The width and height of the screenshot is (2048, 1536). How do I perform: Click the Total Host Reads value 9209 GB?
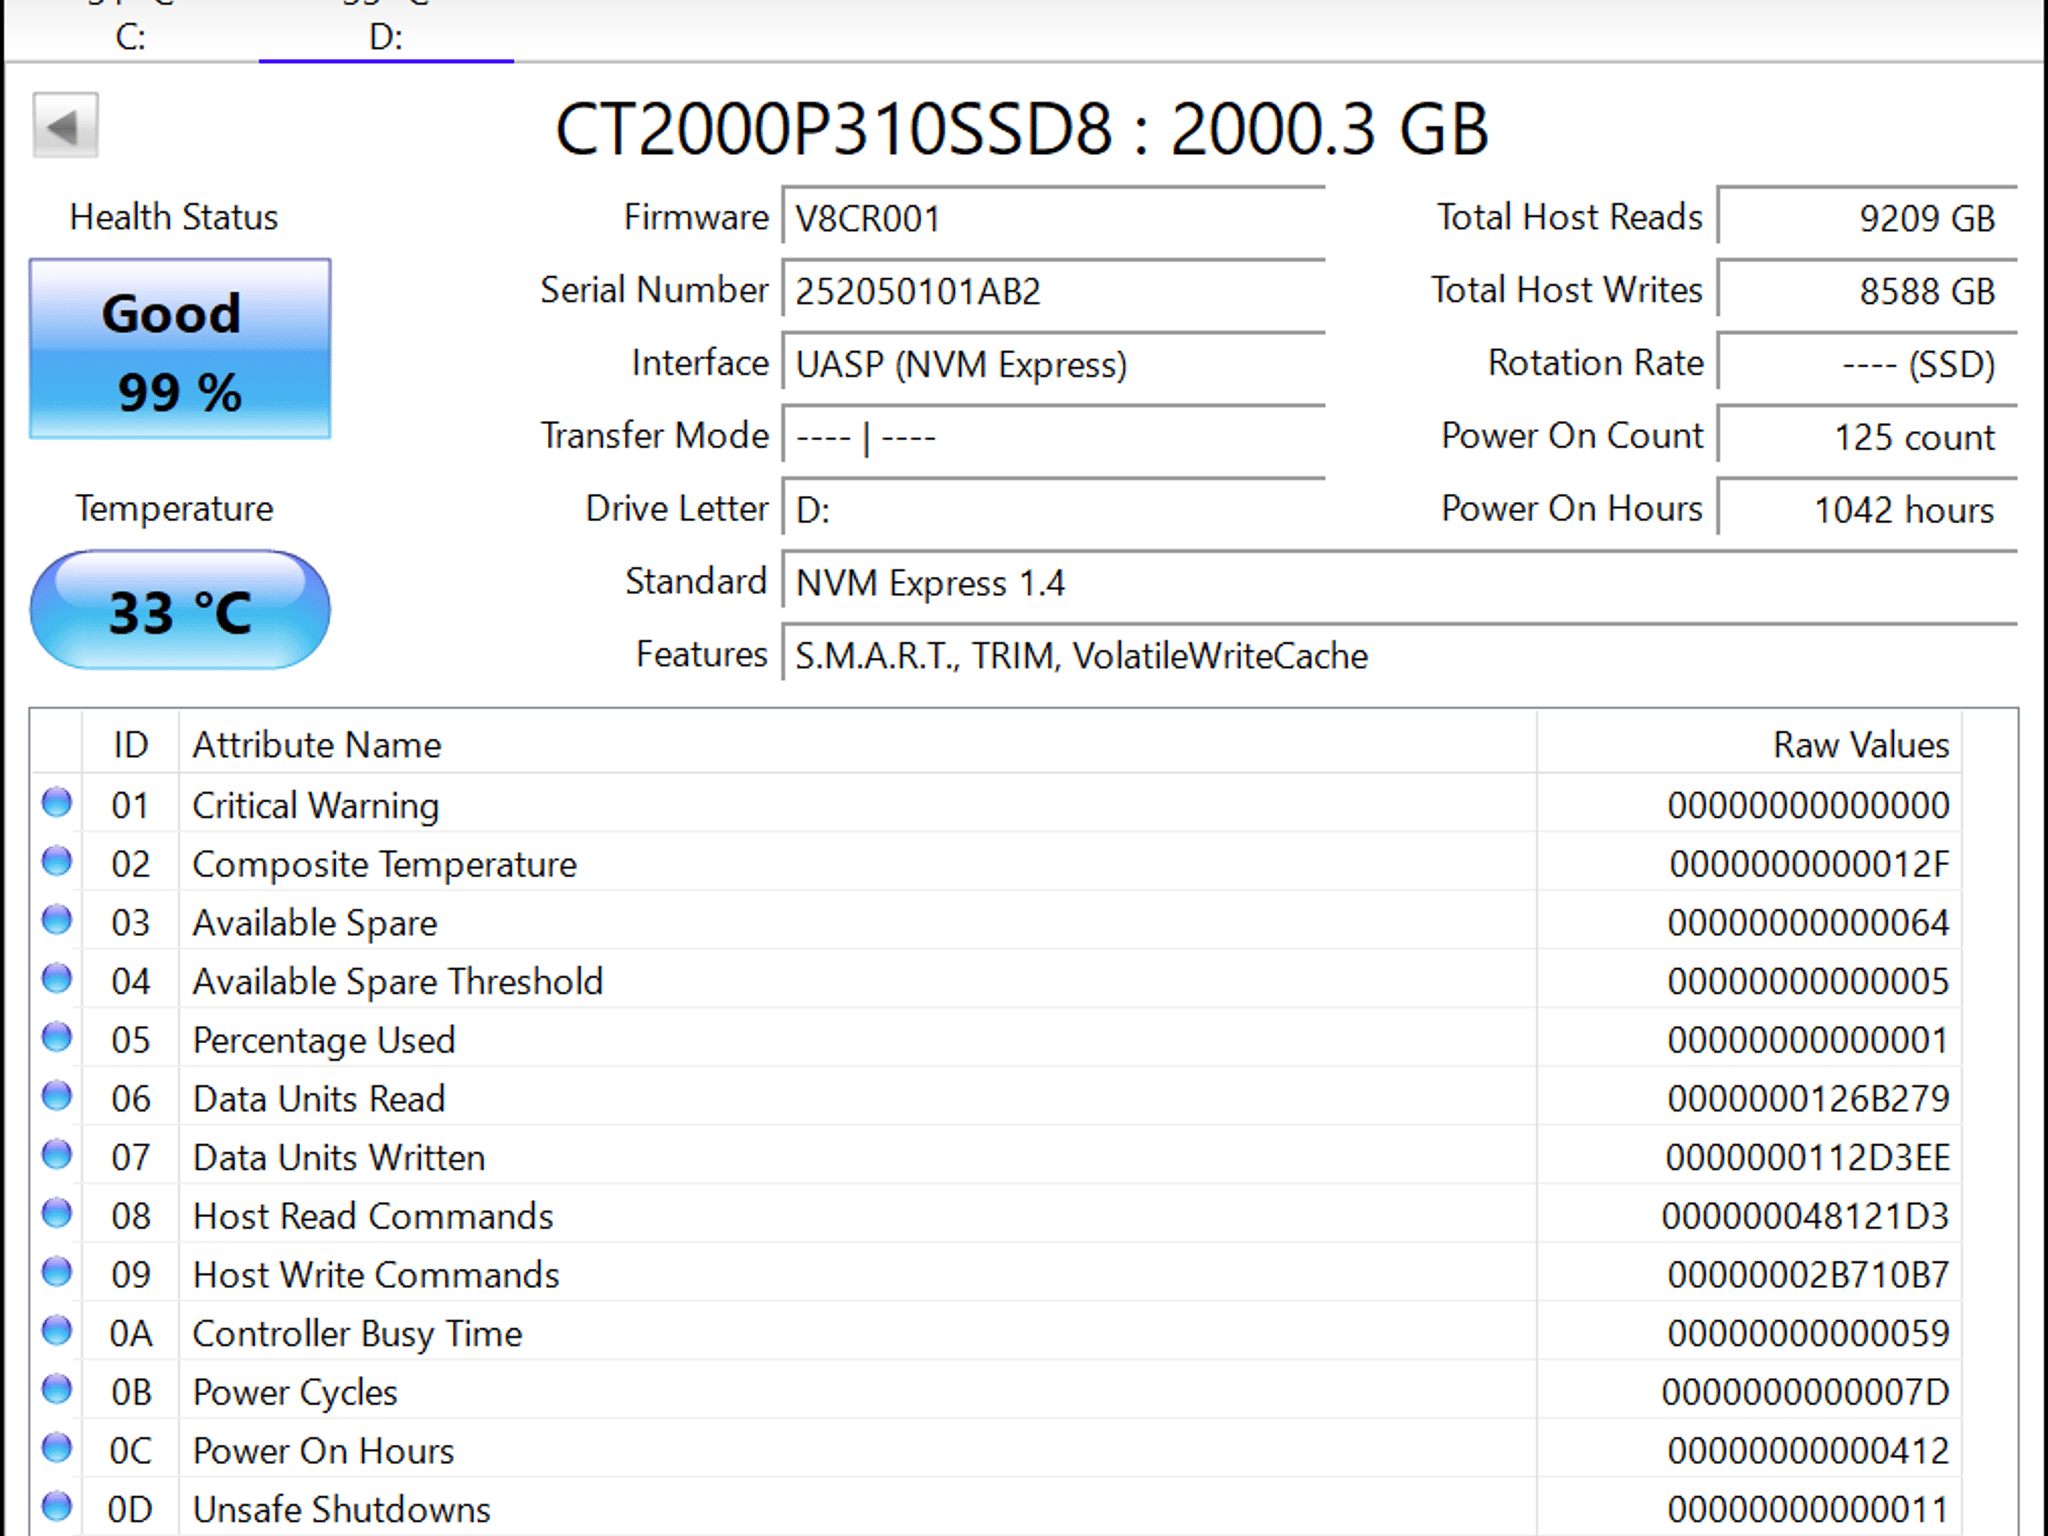click(x=1867, y=217)
